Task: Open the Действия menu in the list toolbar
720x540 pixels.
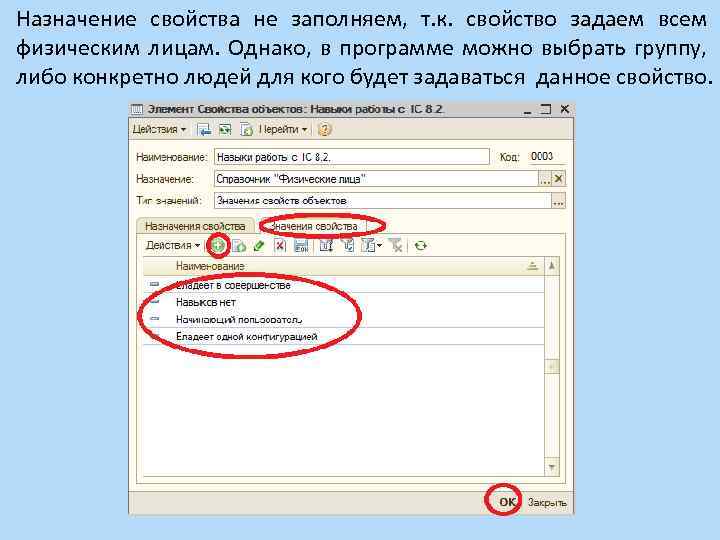Action: pyautogui.click(x=173, y=246)
